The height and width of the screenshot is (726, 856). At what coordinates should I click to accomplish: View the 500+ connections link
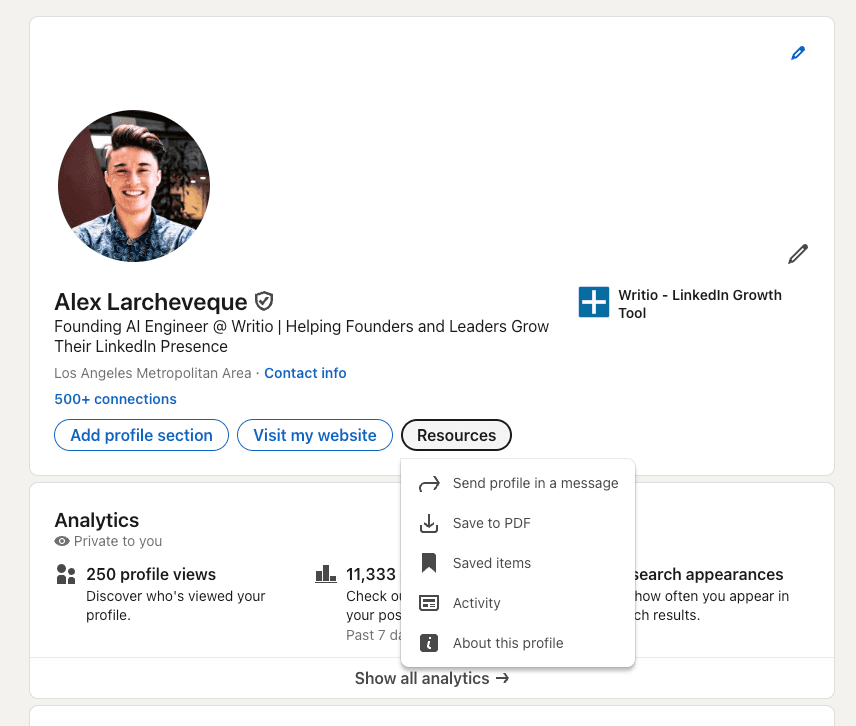(115, 399)
